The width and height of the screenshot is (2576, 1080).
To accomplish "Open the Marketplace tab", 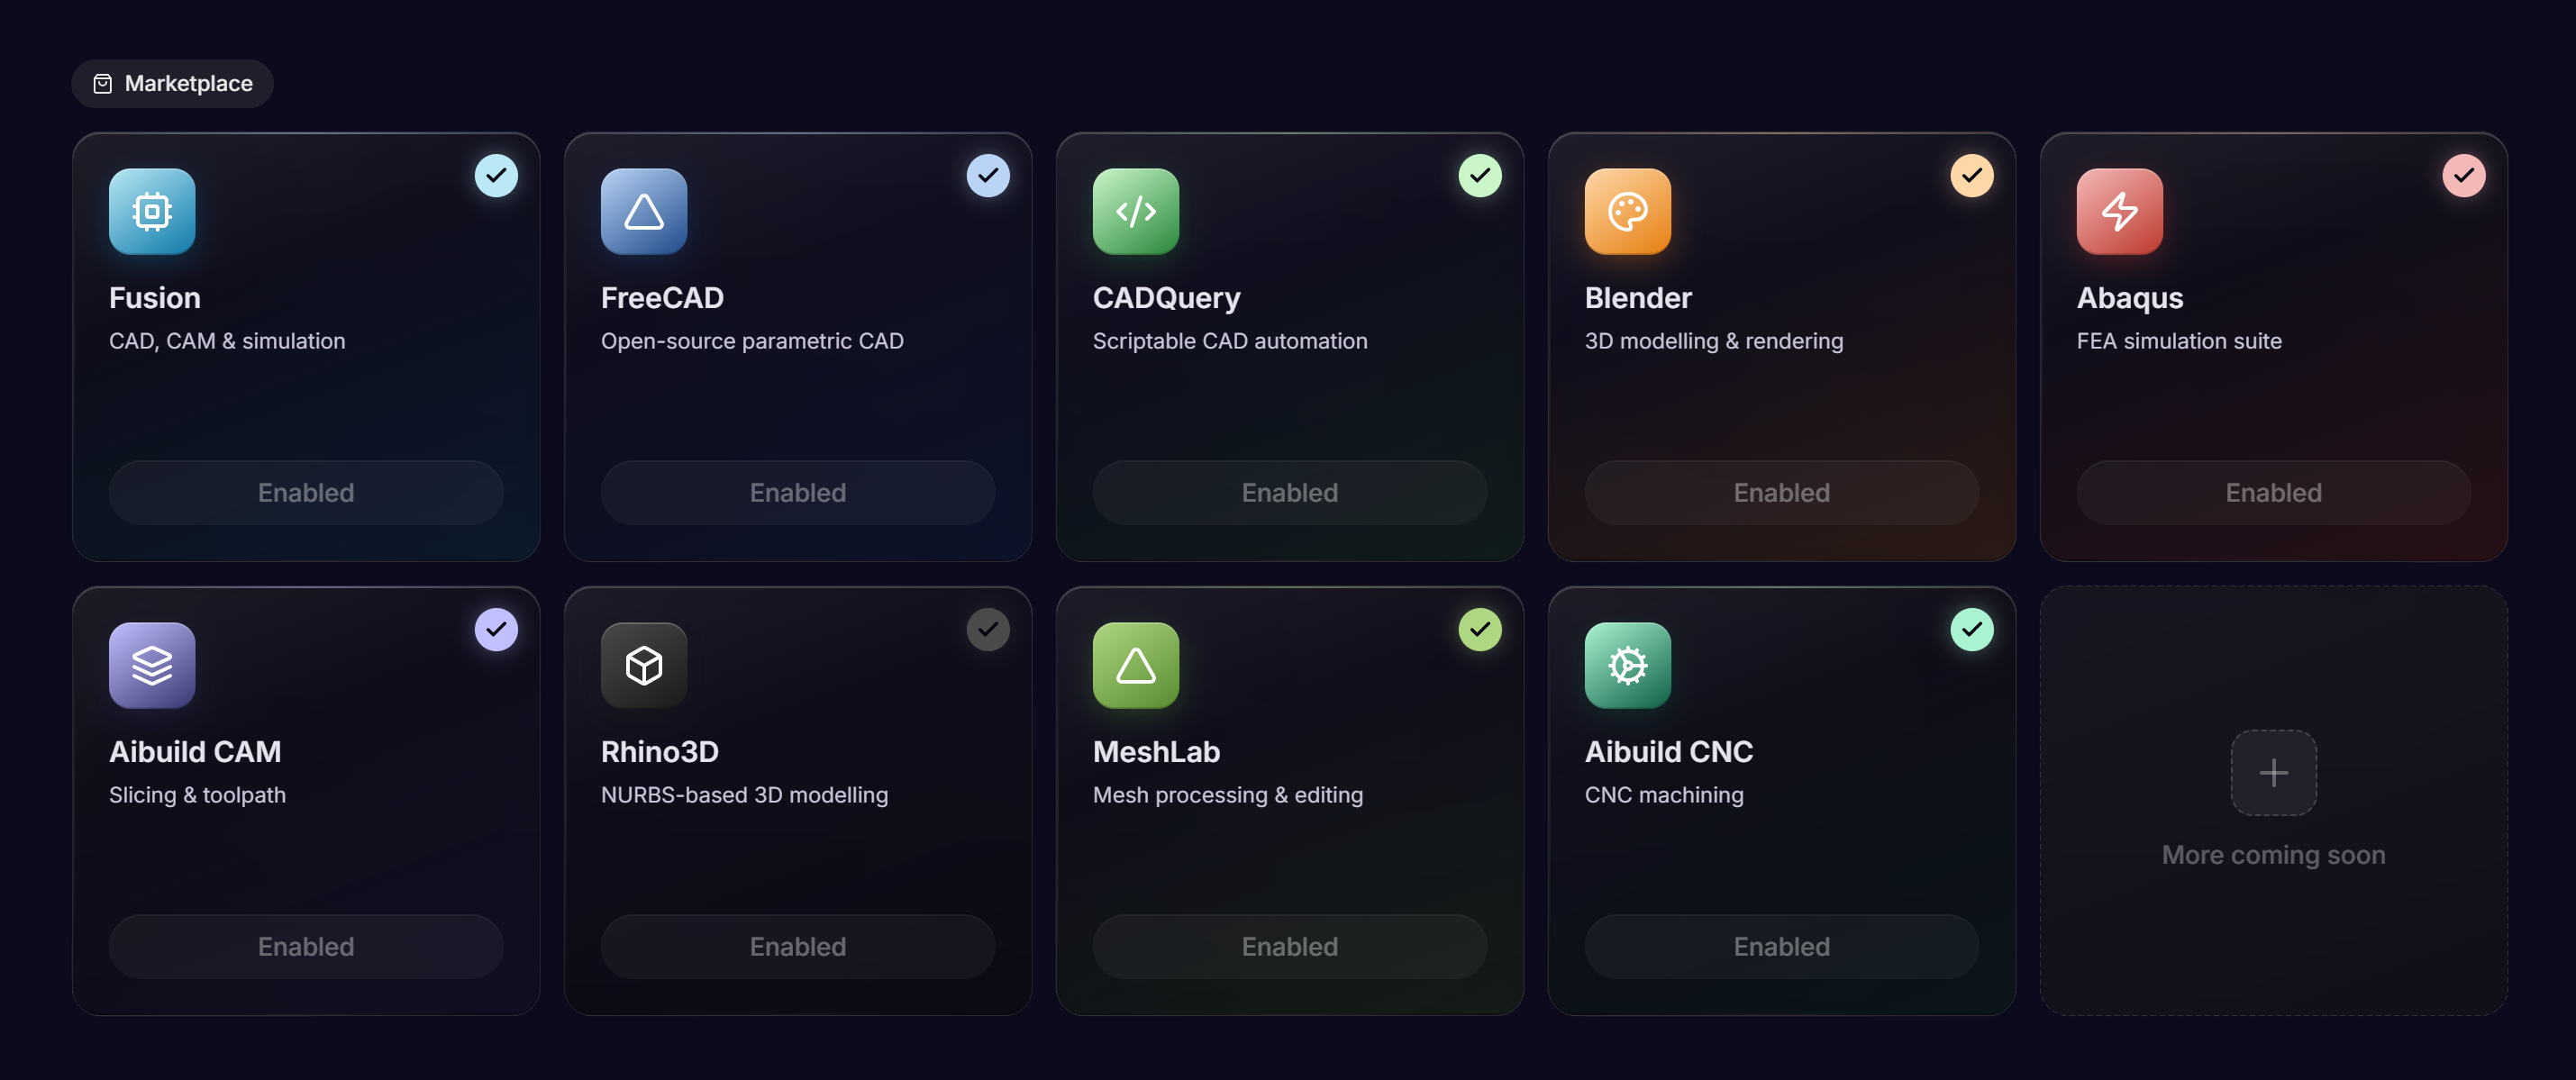I will tap(172, 84).
